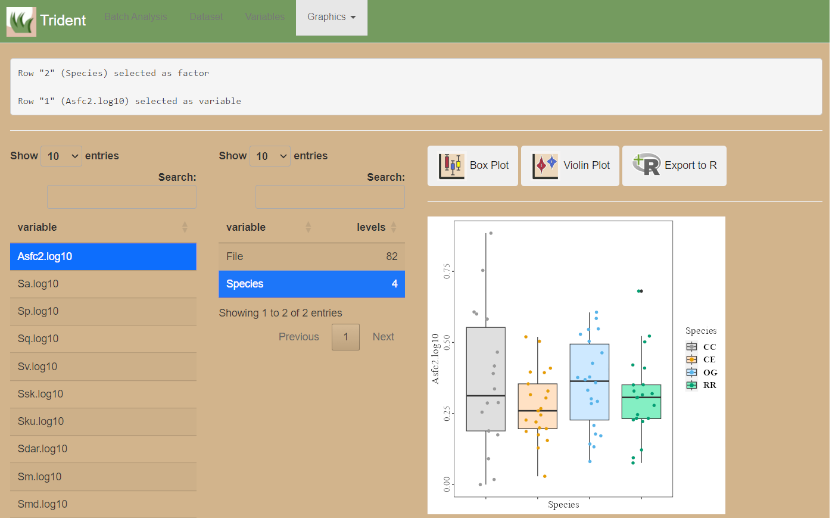Click the Box Plot chart icon
Viewport: 830px width, 518px height.
click(453, 166)
